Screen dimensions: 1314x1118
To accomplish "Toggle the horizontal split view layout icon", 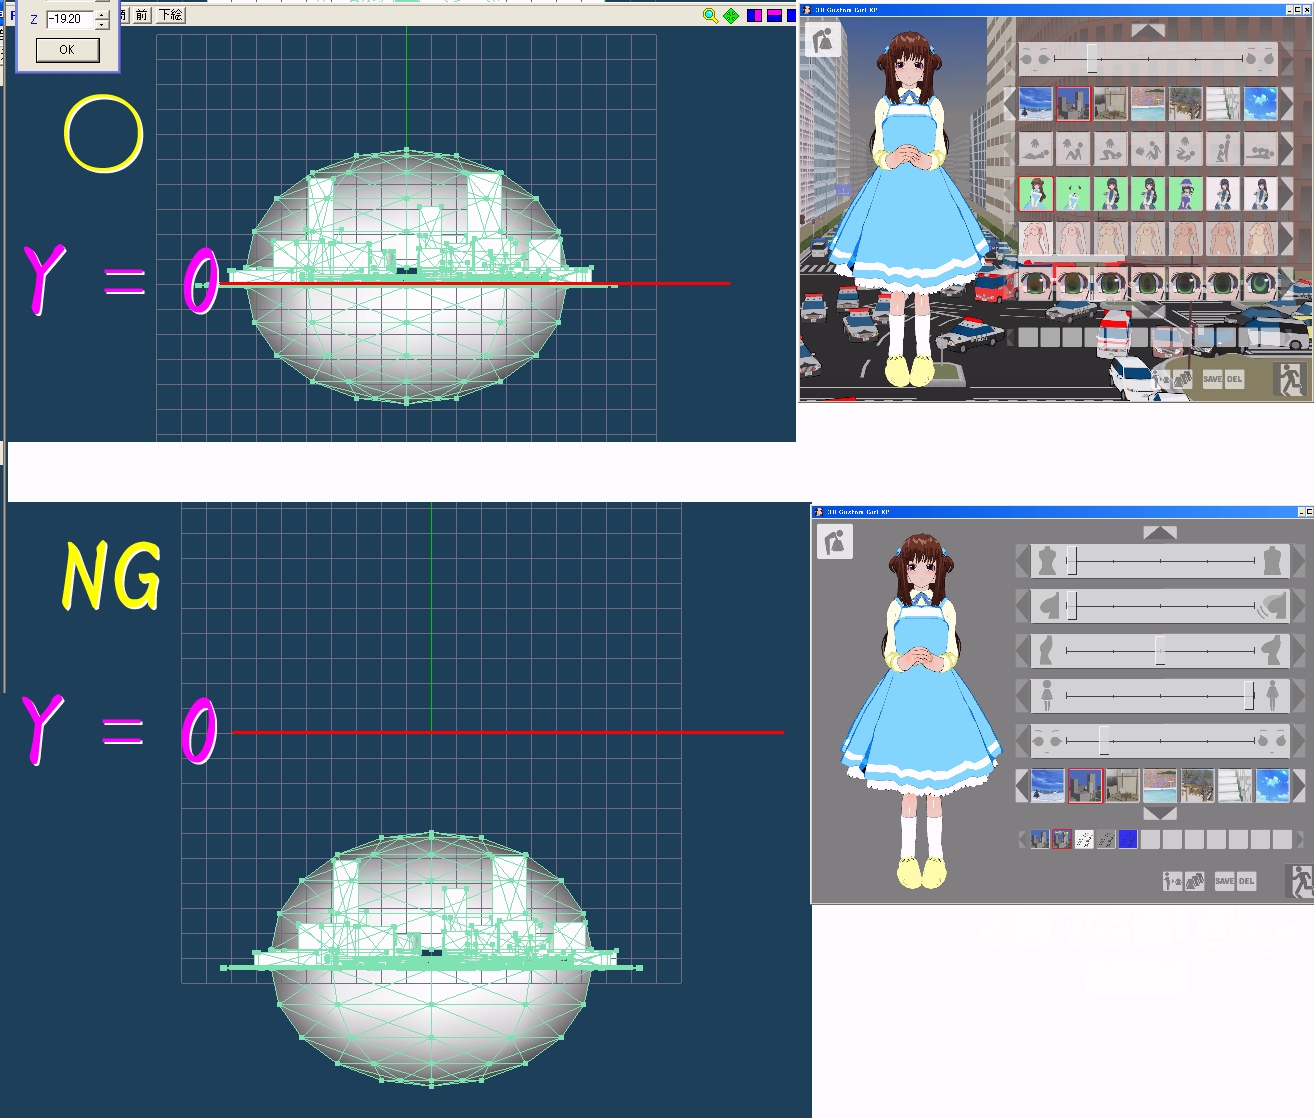I will coord(774,15).
